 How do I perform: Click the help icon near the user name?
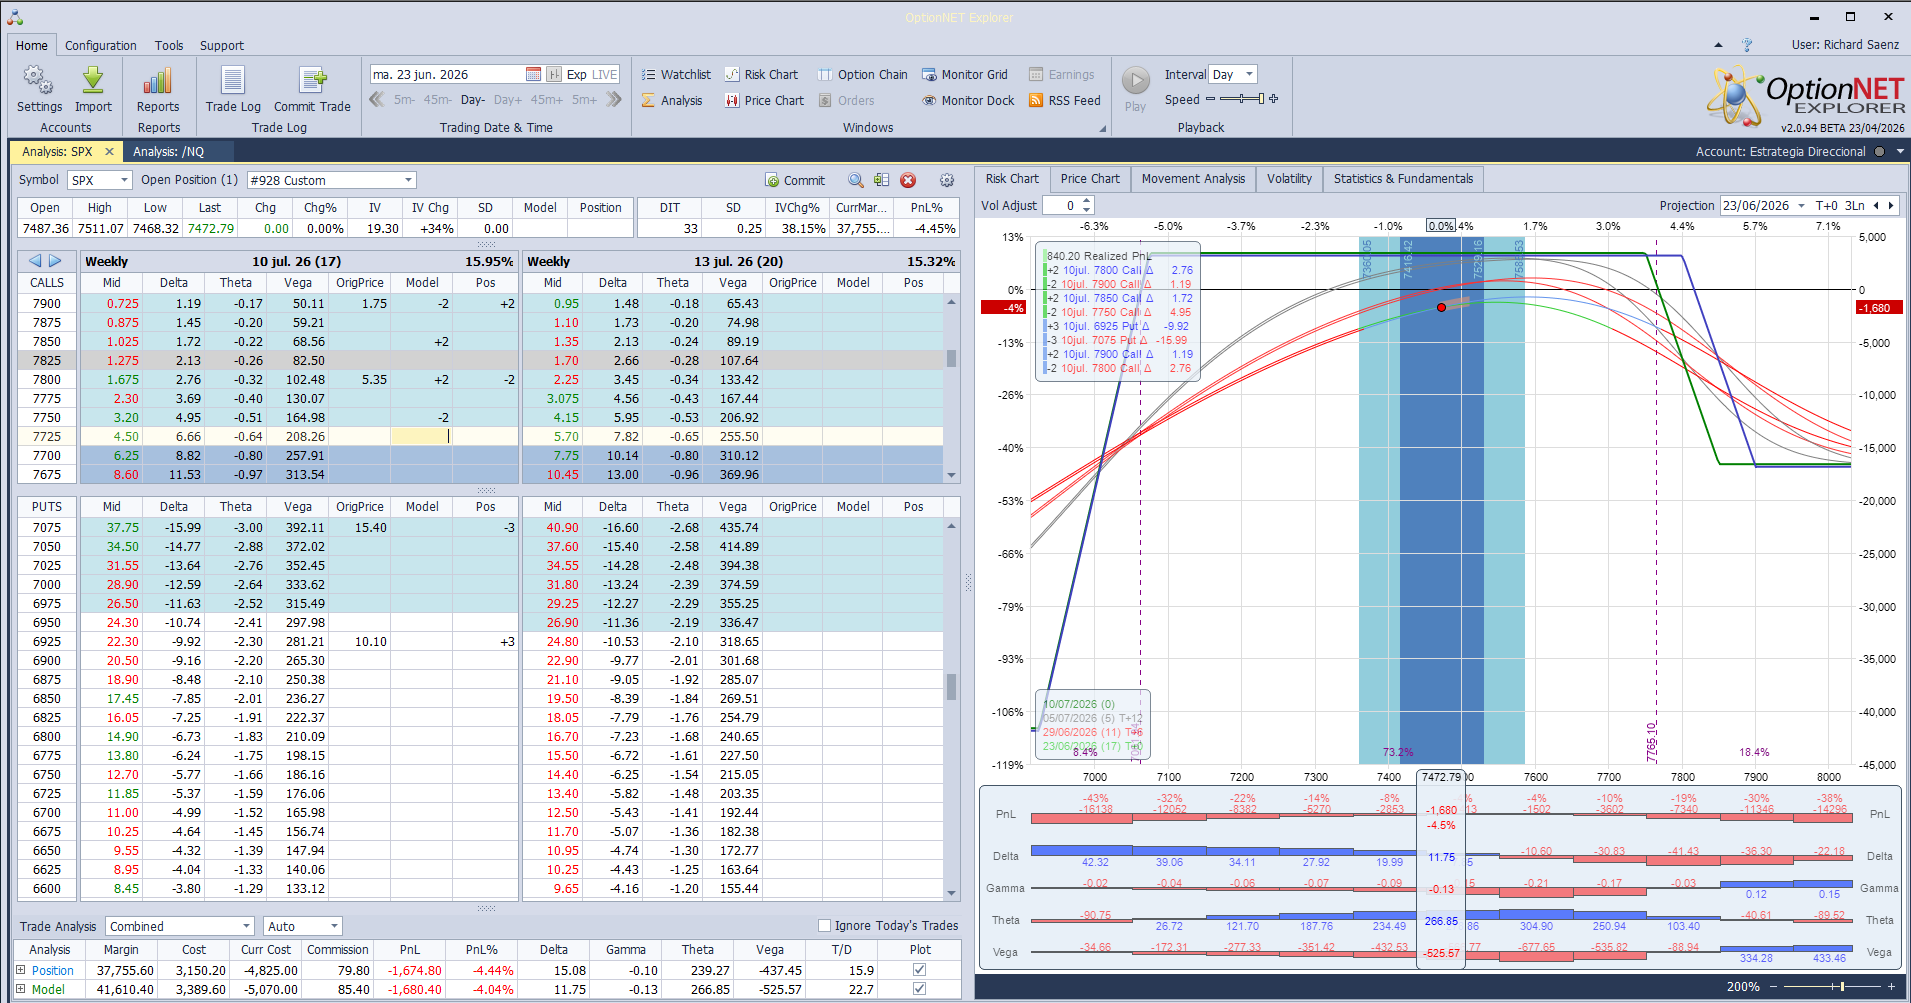point(1747,45)
